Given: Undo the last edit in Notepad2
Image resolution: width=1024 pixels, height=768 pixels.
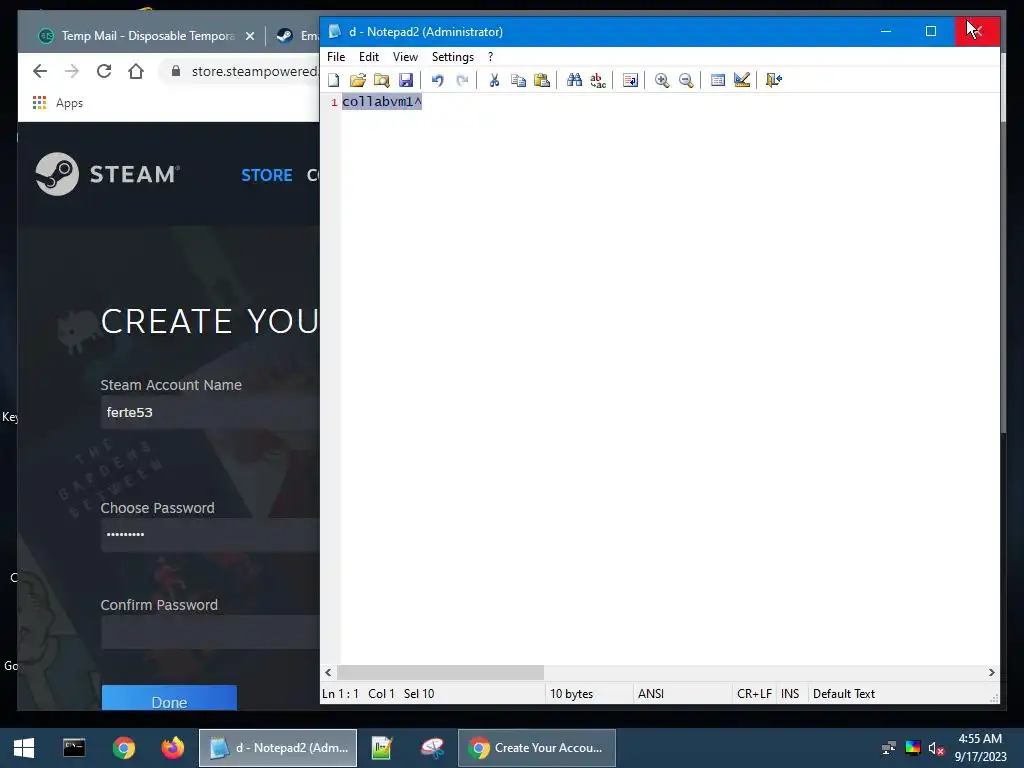Looking at the screenshot, I should [438, 80].
